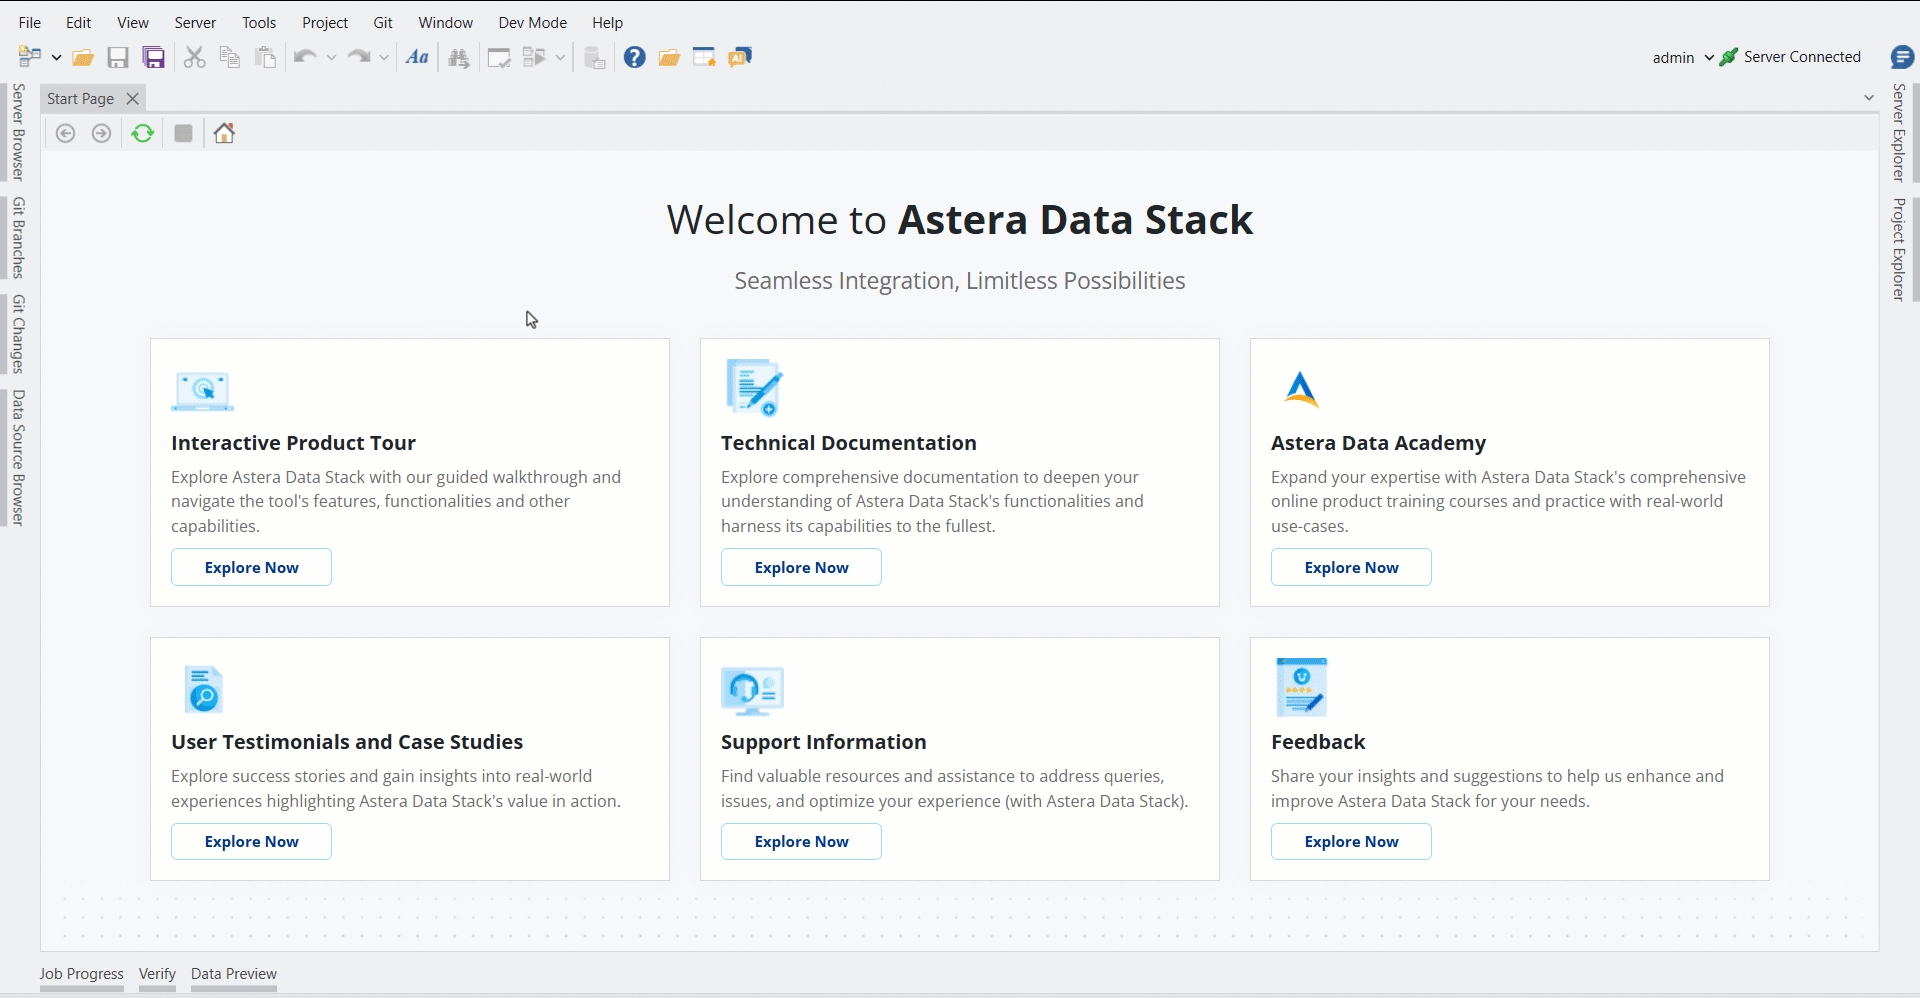Click Explore Now under Technical Documentation
The height and width of the screenshot is (998, 1920).
[x=801, y=567]
